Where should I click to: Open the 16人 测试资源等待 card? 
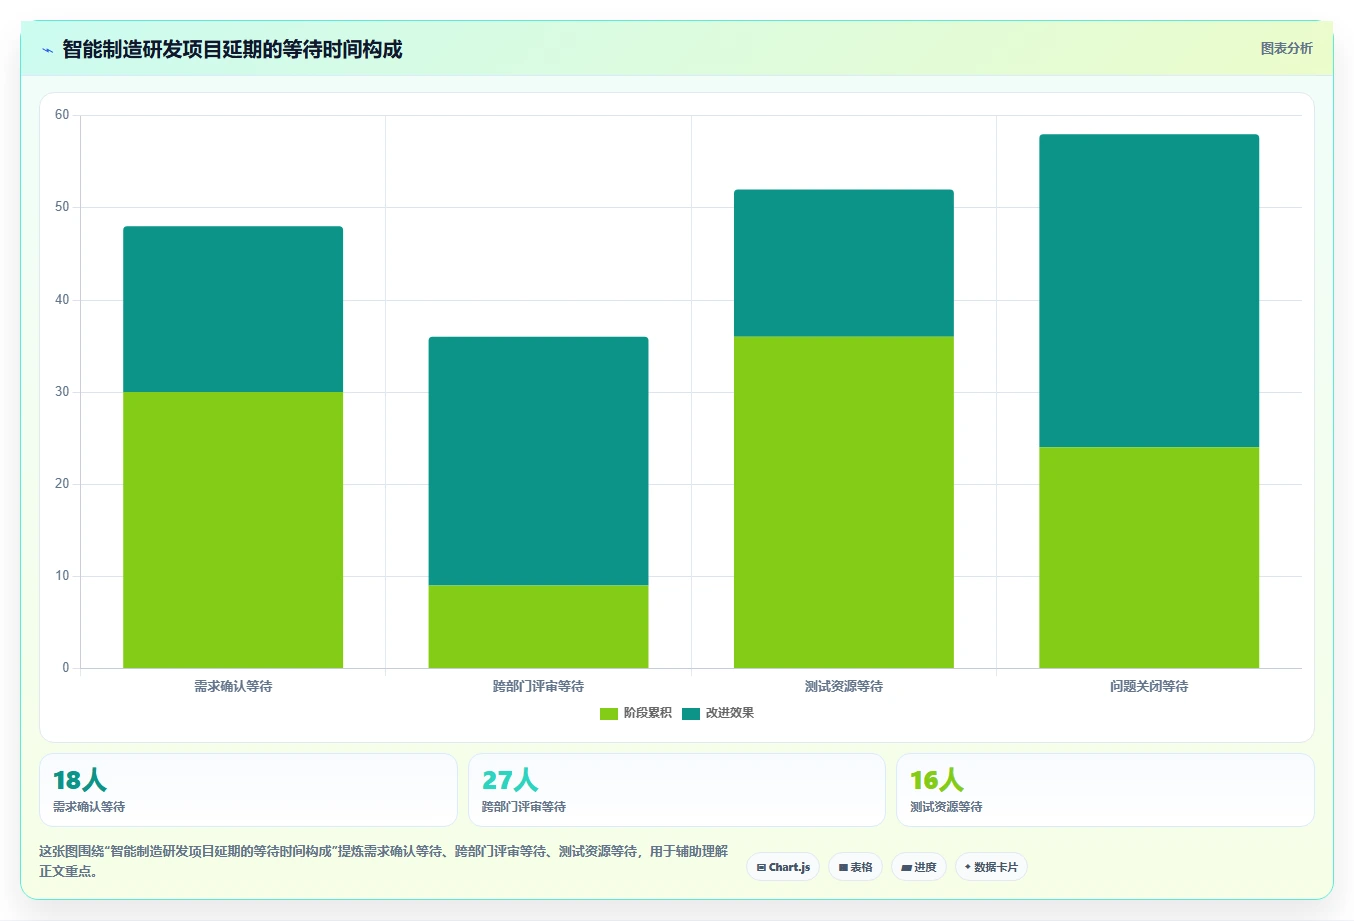(1105, 790)
